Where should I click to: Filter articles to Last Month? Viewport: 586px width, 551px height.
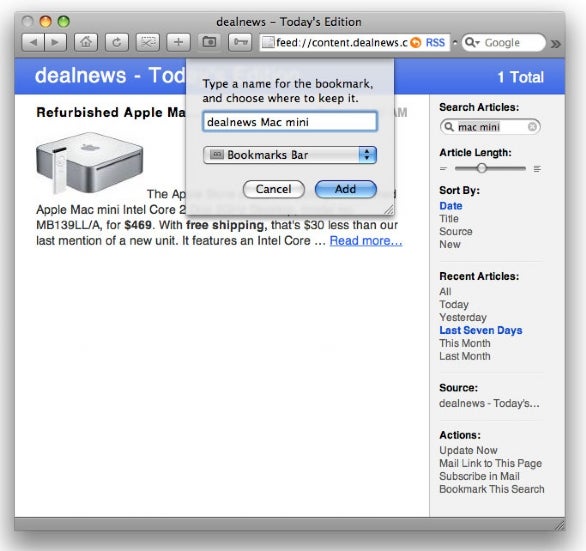pyautogui.click(x=465, y=356)
